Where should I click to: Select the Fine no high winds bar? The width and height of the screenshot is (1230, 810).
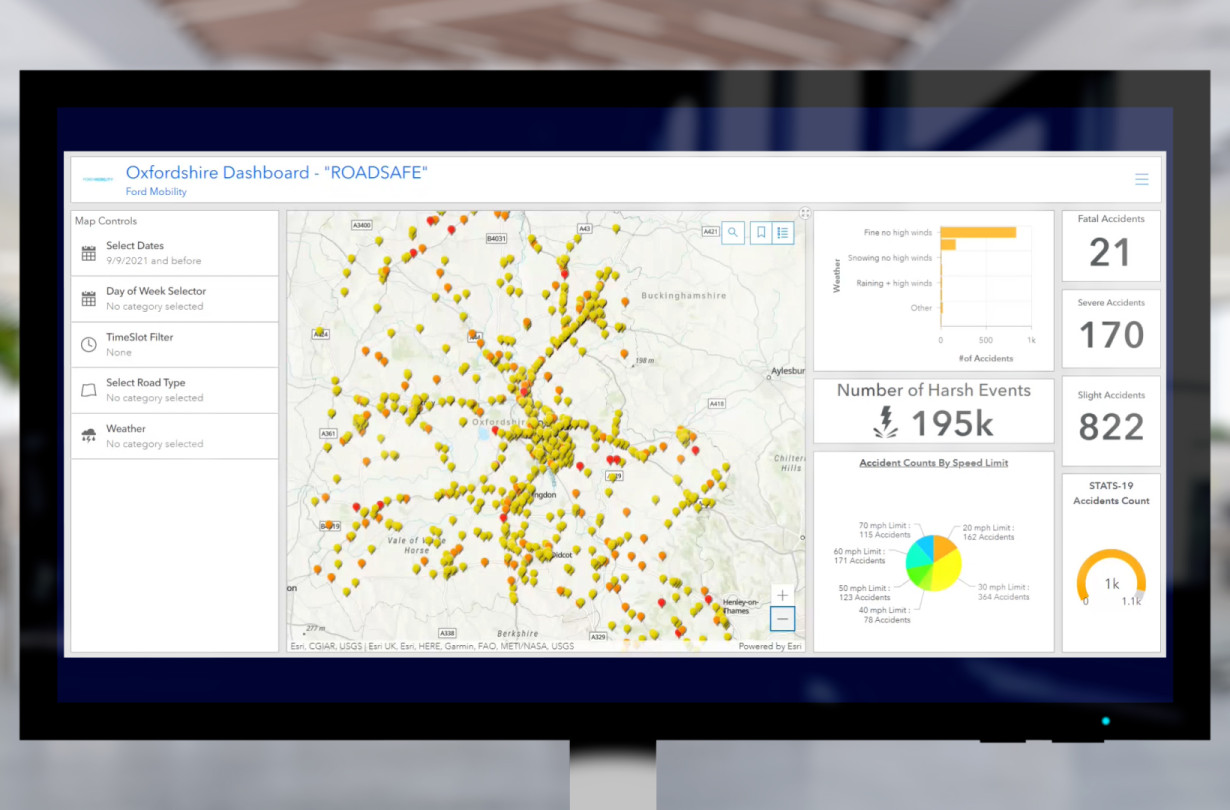point(977,232)
